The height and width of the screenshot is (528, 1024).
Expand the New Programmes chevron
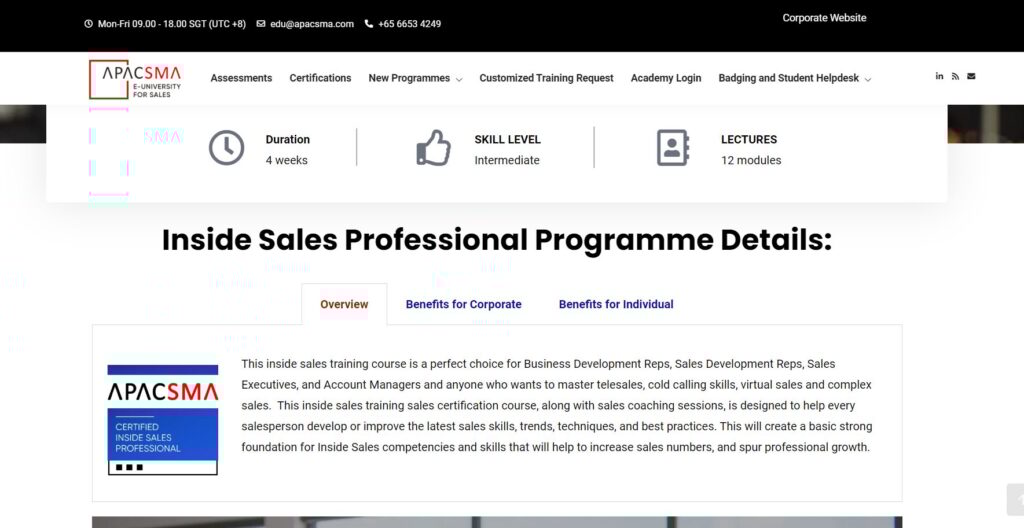(x=459, y=79)
